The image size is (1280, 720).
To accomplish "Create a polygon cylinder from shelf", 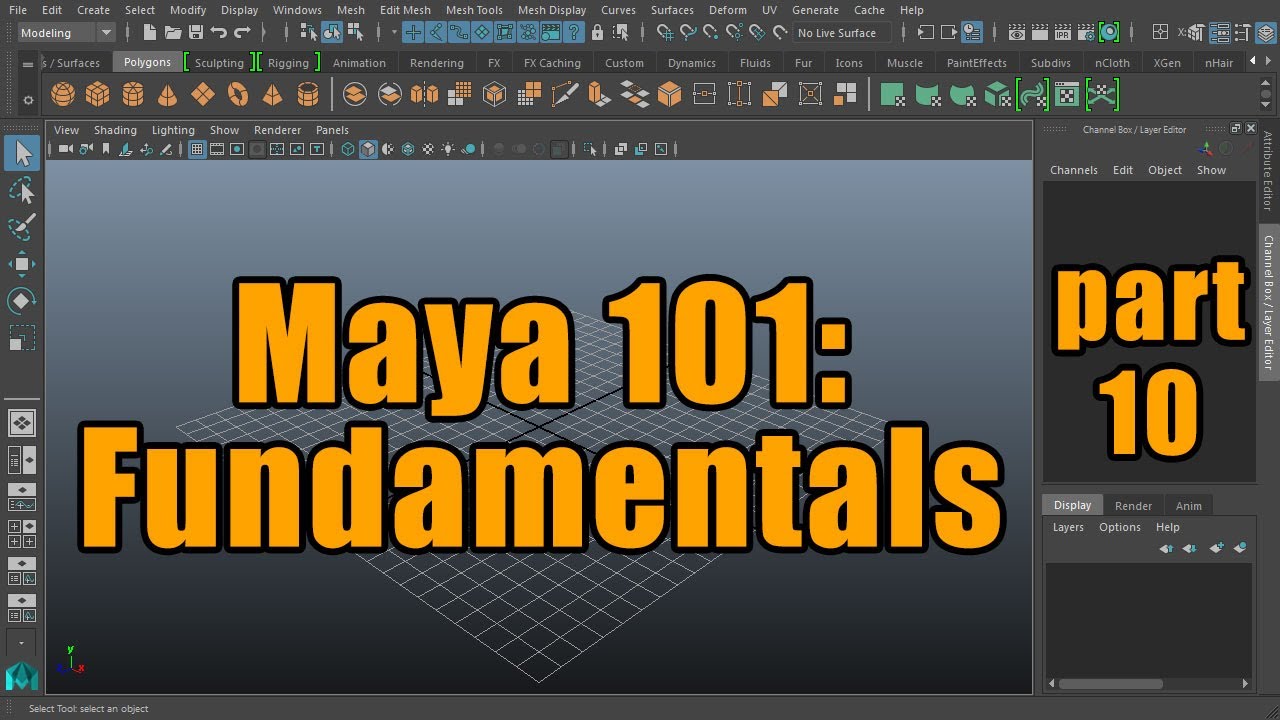I will (x=133, y=95).
